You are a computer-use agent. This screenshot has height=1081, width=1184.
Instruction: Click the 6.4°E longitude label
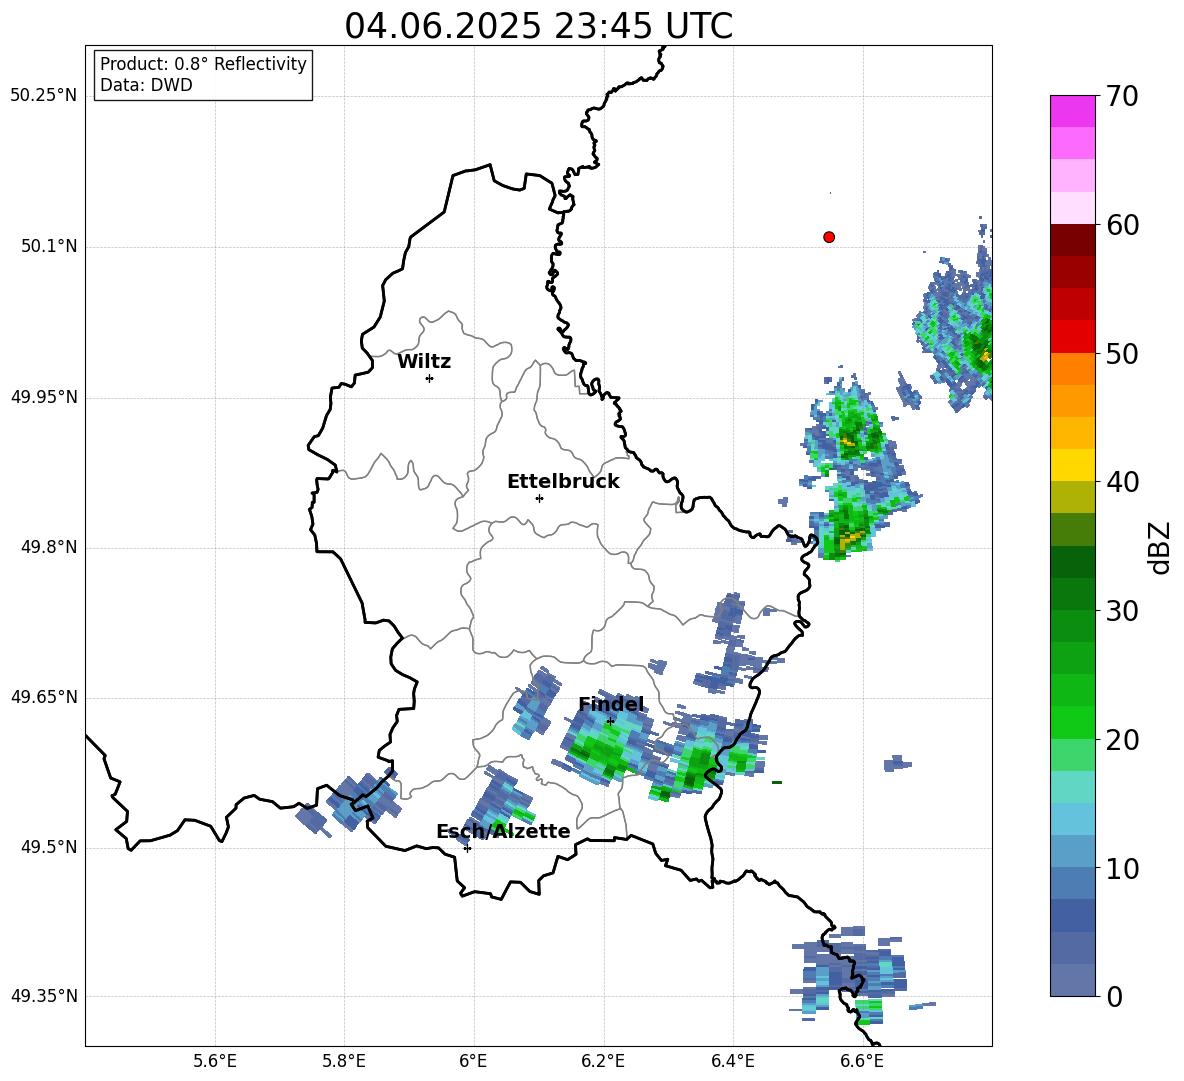(x=732, y=1061)
